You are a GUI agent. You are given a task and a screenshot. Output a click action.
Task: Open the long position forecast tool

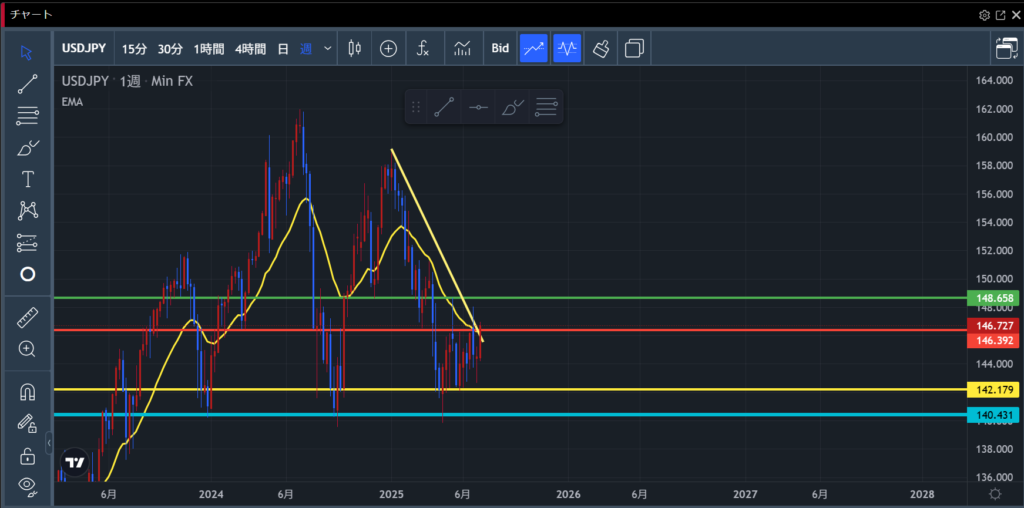[x=27, y=242]
